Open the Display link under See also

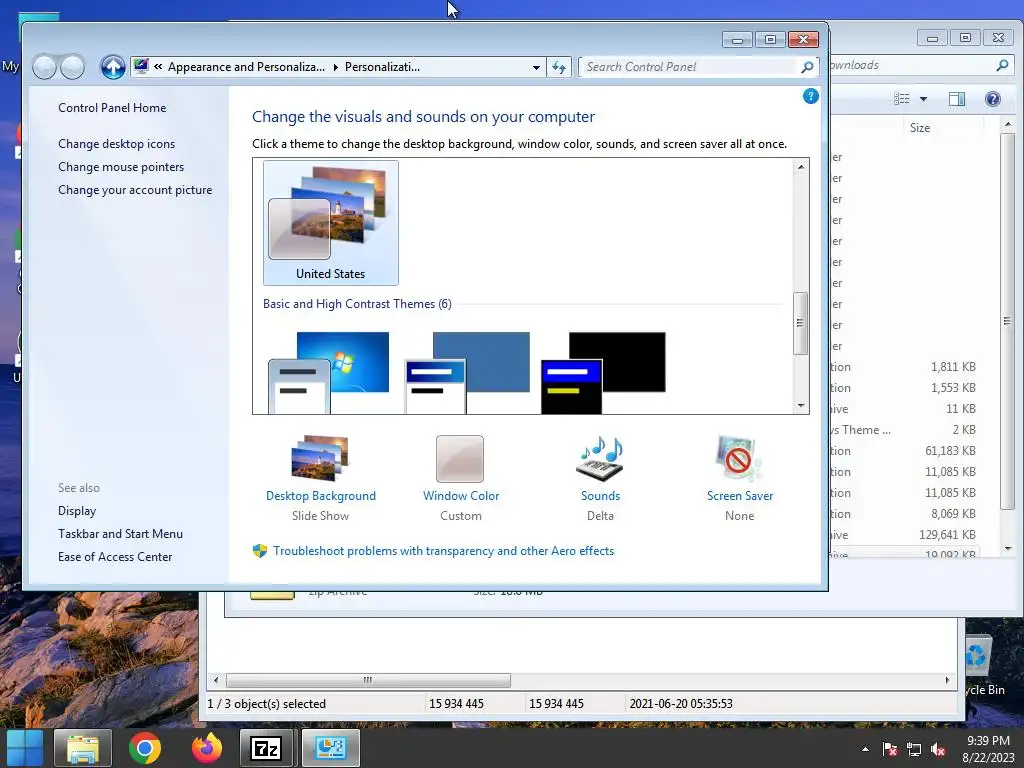pyautogui.click(x=77, y=511)
